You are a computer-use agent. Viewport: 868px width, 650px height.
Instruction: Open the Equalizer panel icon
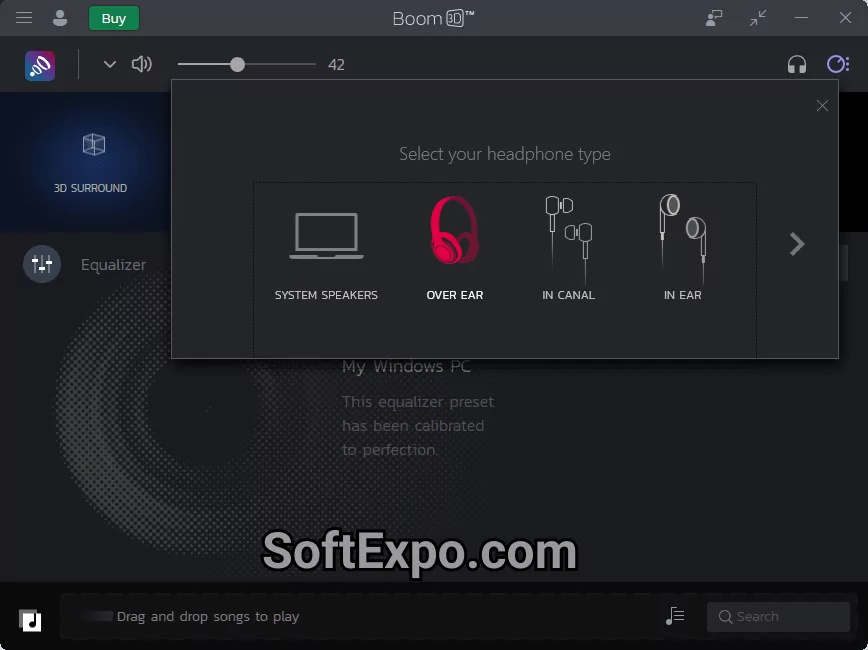coord(41,264)
